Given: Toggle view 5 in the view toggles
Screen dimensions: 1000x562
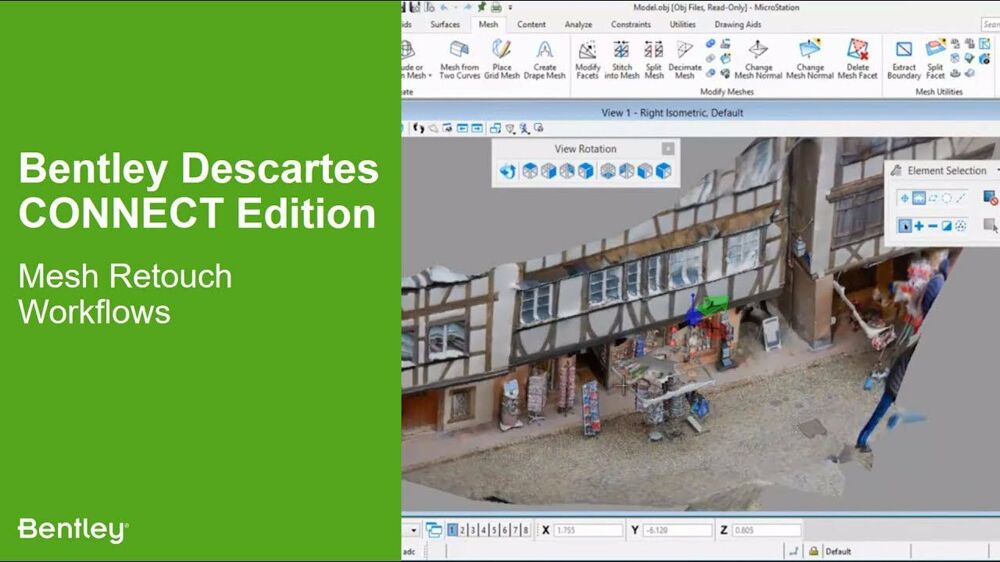Looking at the screenshot, I should coord(494,530).
